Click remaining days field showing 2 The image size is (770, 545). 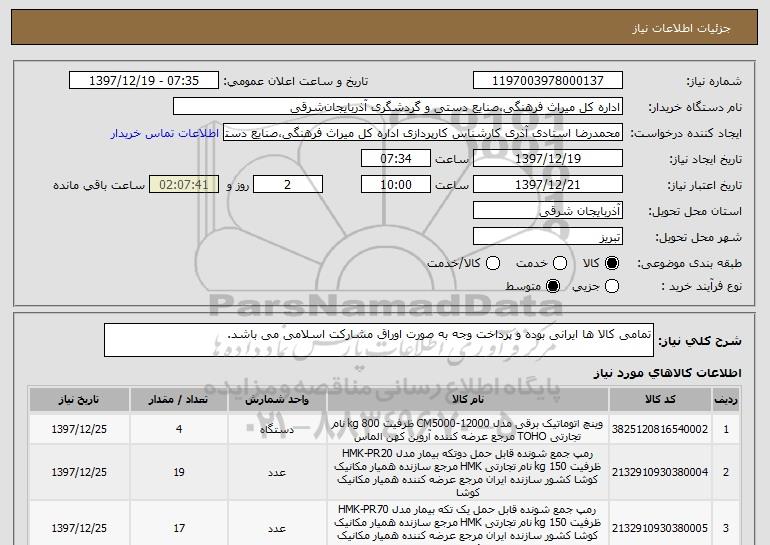coord(288,185)
